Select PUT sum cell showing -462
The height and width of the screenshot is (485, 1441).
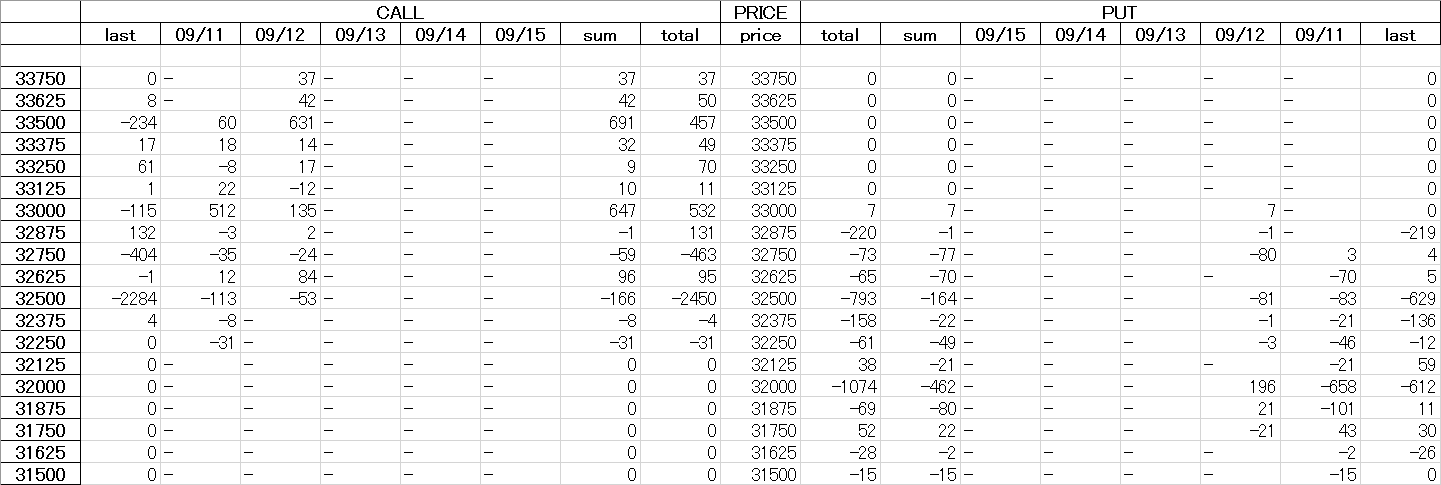point(920,386)
